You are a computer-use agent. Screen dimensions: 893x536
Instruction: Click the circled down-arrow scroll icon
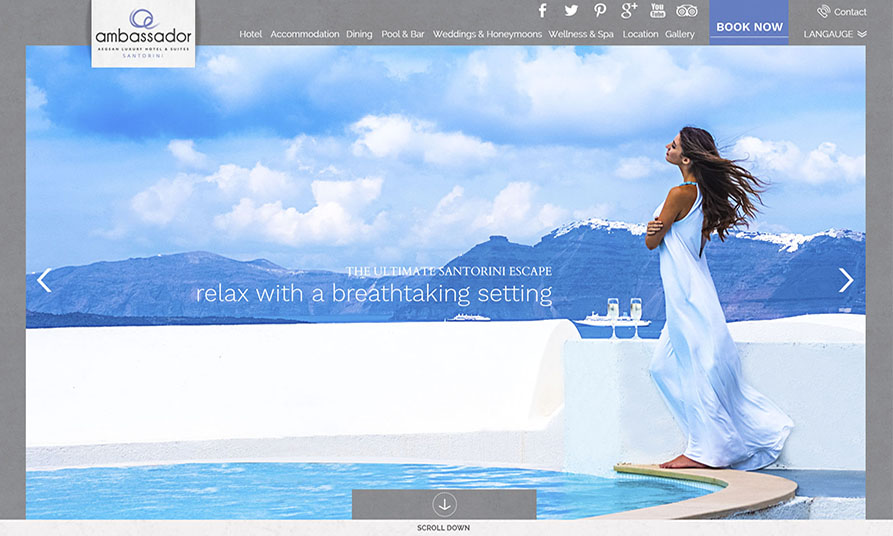[x=444, y=504]
